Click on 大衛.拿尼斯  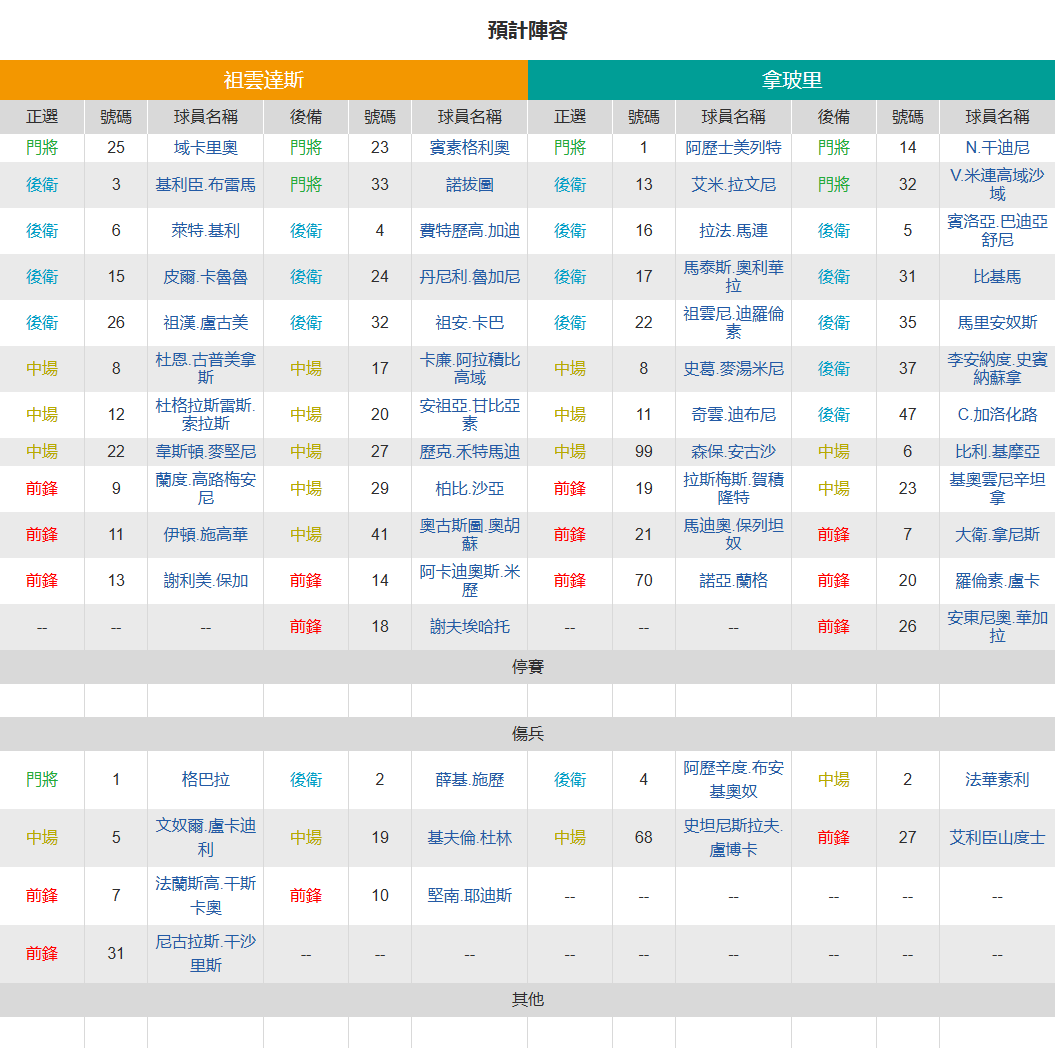tap(997, 535)
